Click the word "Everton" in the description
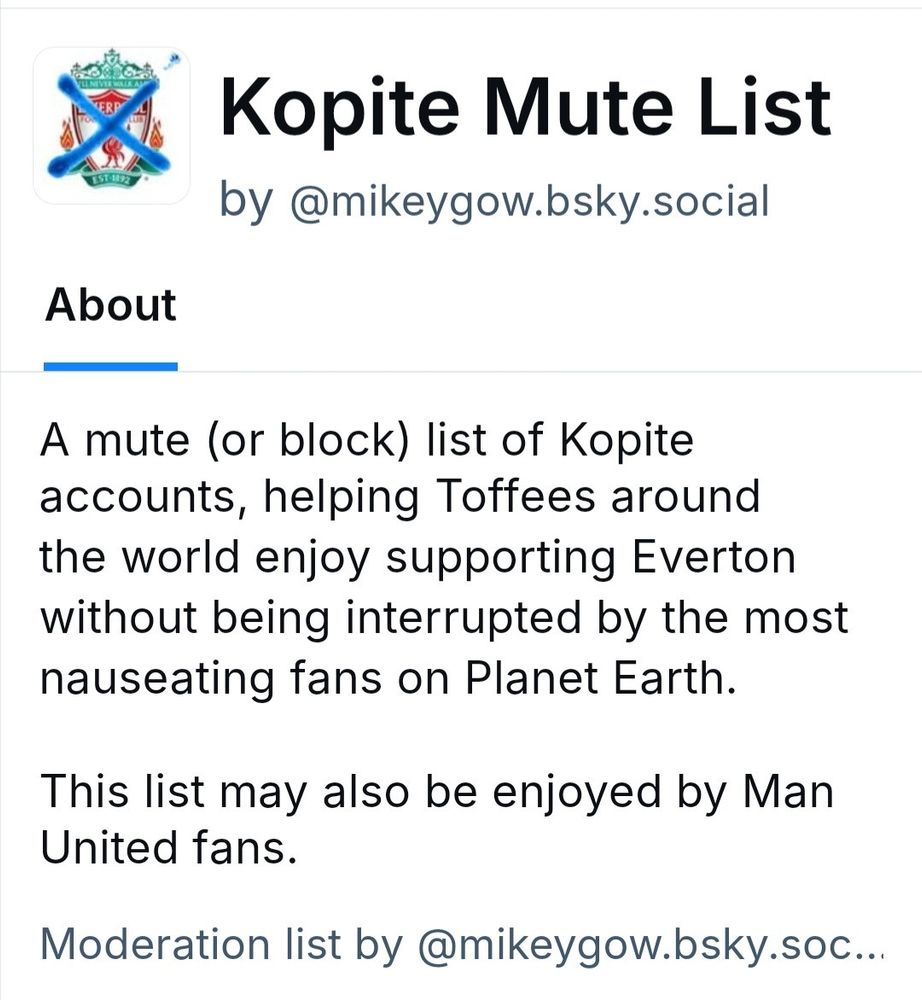 tap(713, 557)
